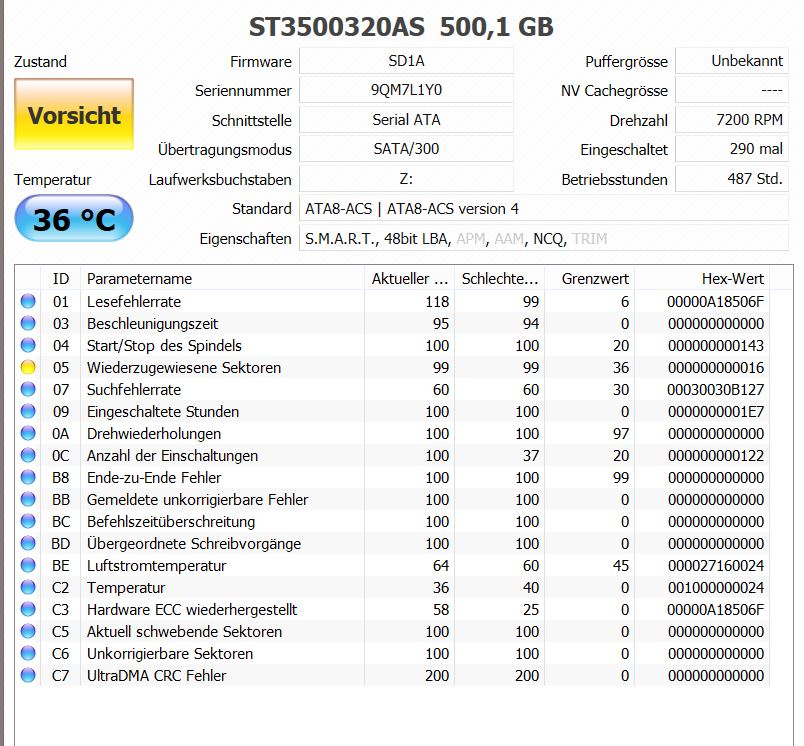The height and width of the screenshot is (746, 804).
Task: Click the status orb for Aktuell schwebende Sektoren
Action: [28, 632]
